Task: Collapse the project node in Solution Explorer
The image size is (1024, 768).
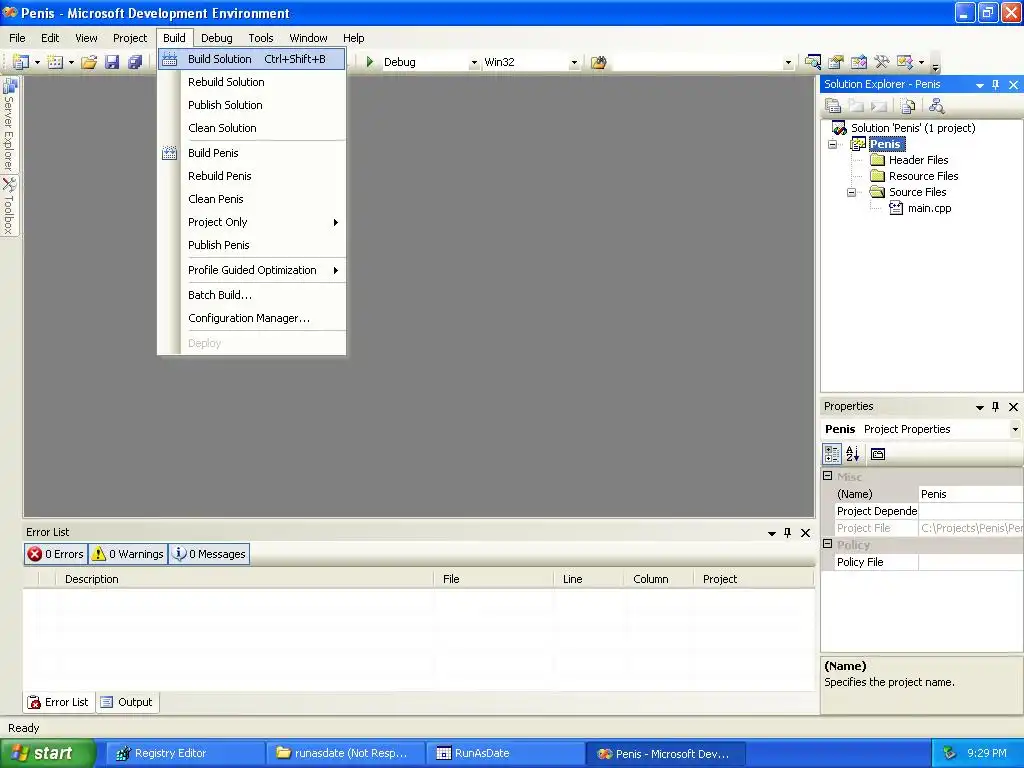Action: tap(833, 144)
